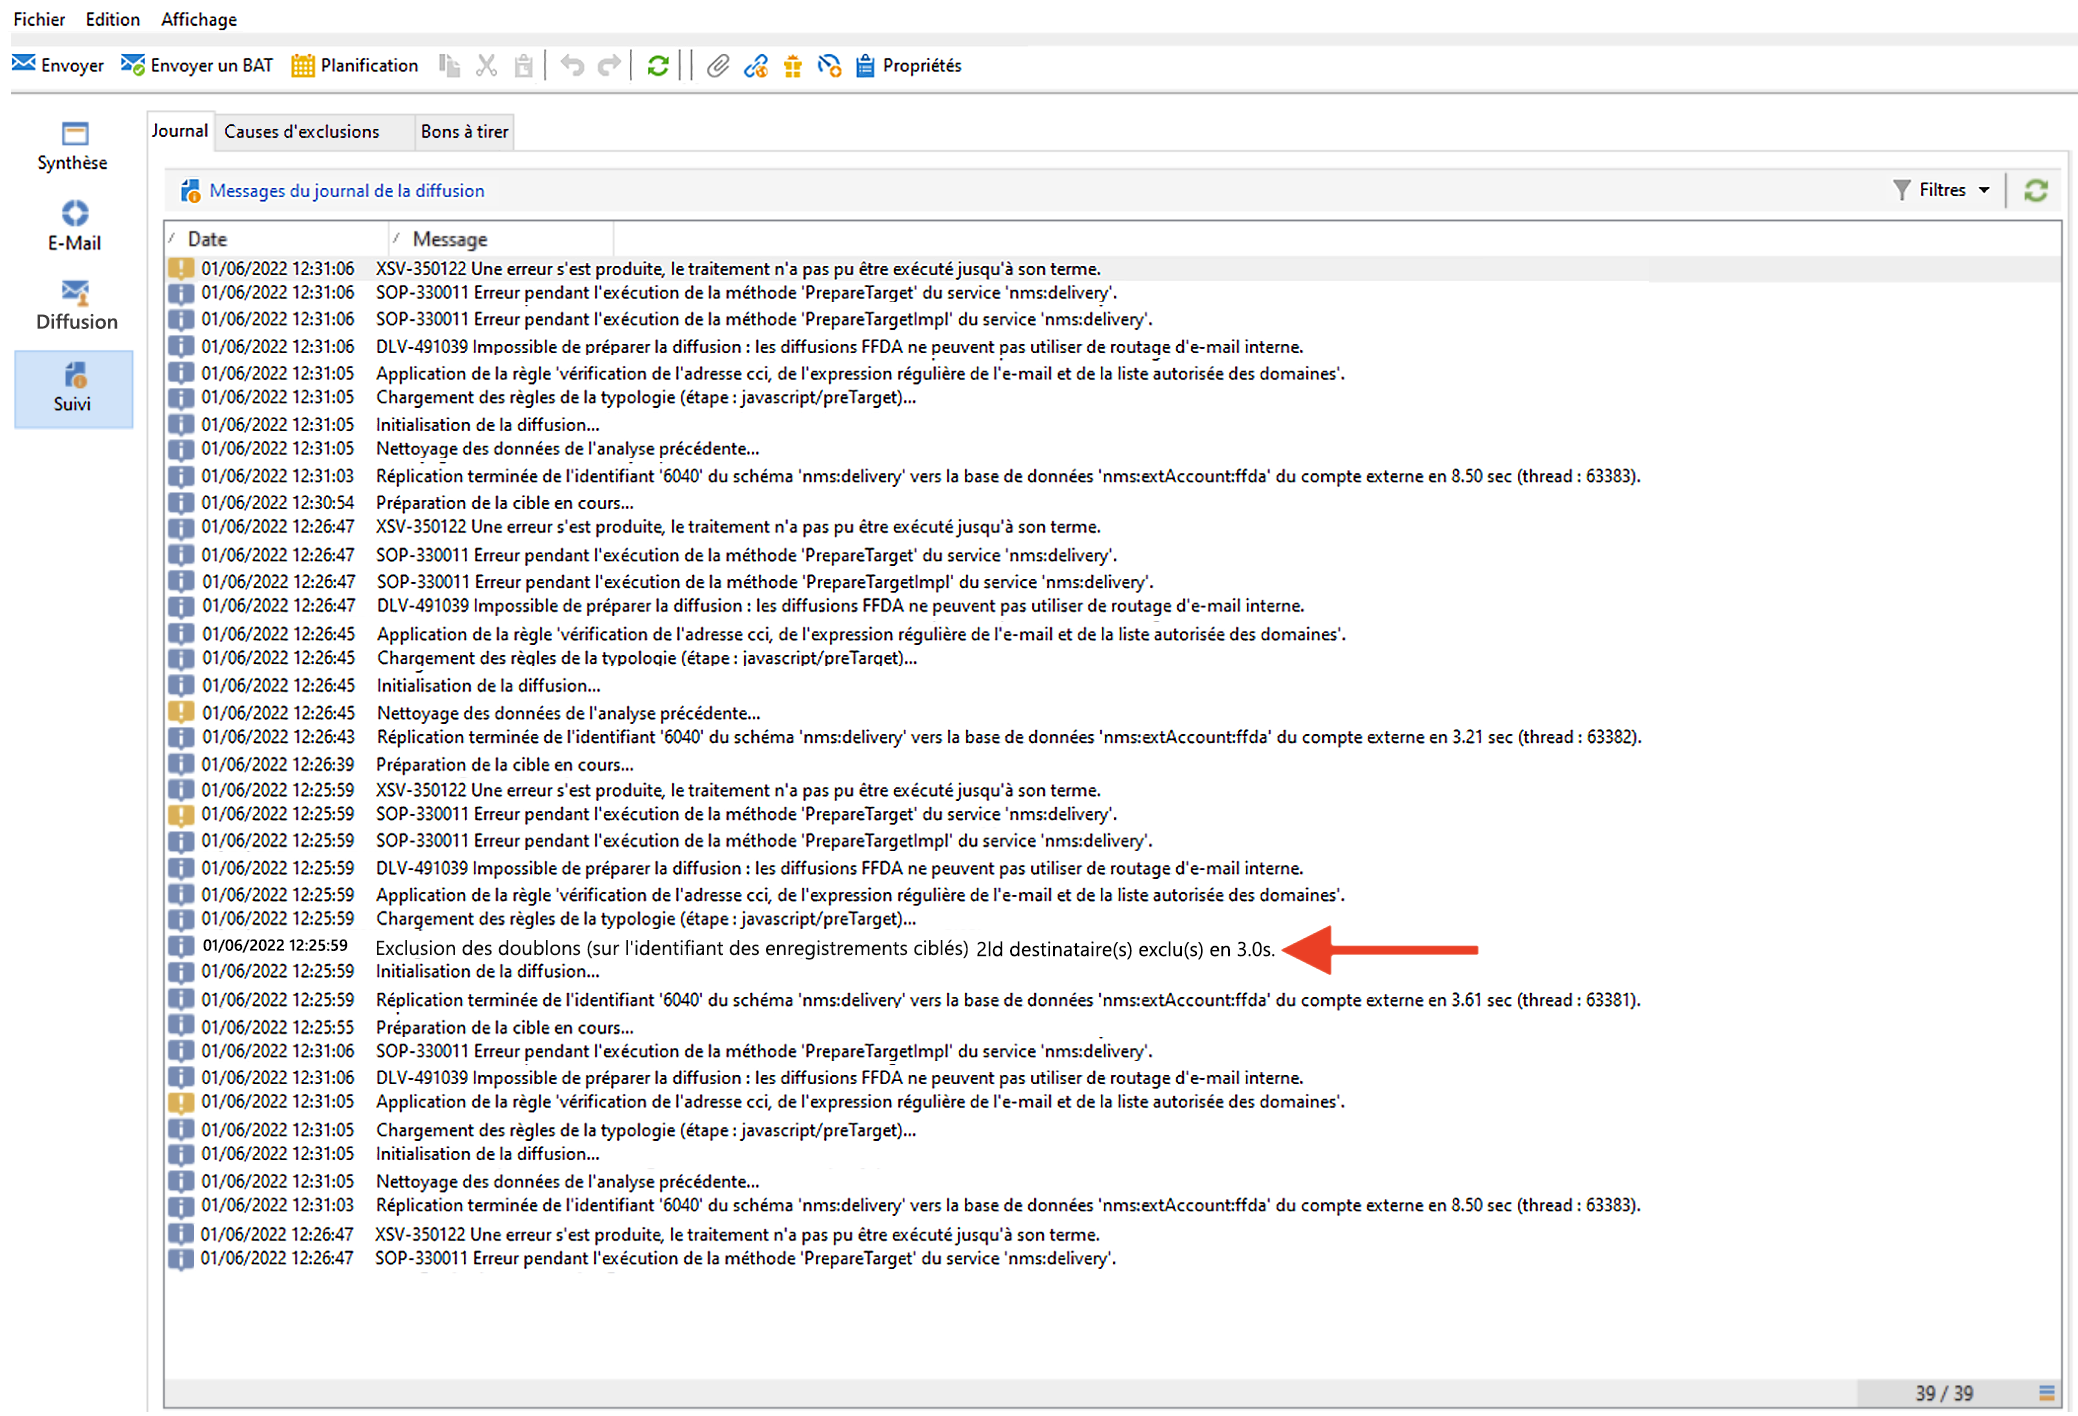Refresh the delivery log list
The height and width of the screenshot is (1416, 2078).
pos(2035,190)
